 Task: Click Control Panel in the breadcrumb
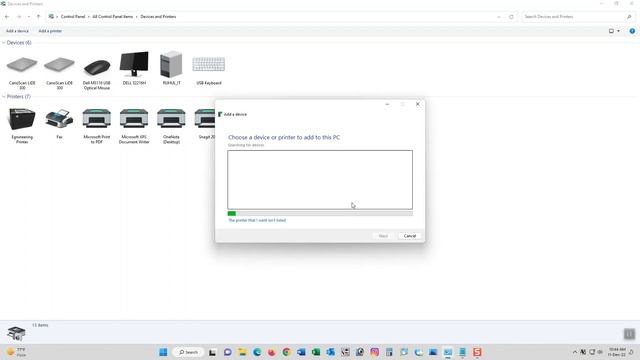tap(73, 17)
